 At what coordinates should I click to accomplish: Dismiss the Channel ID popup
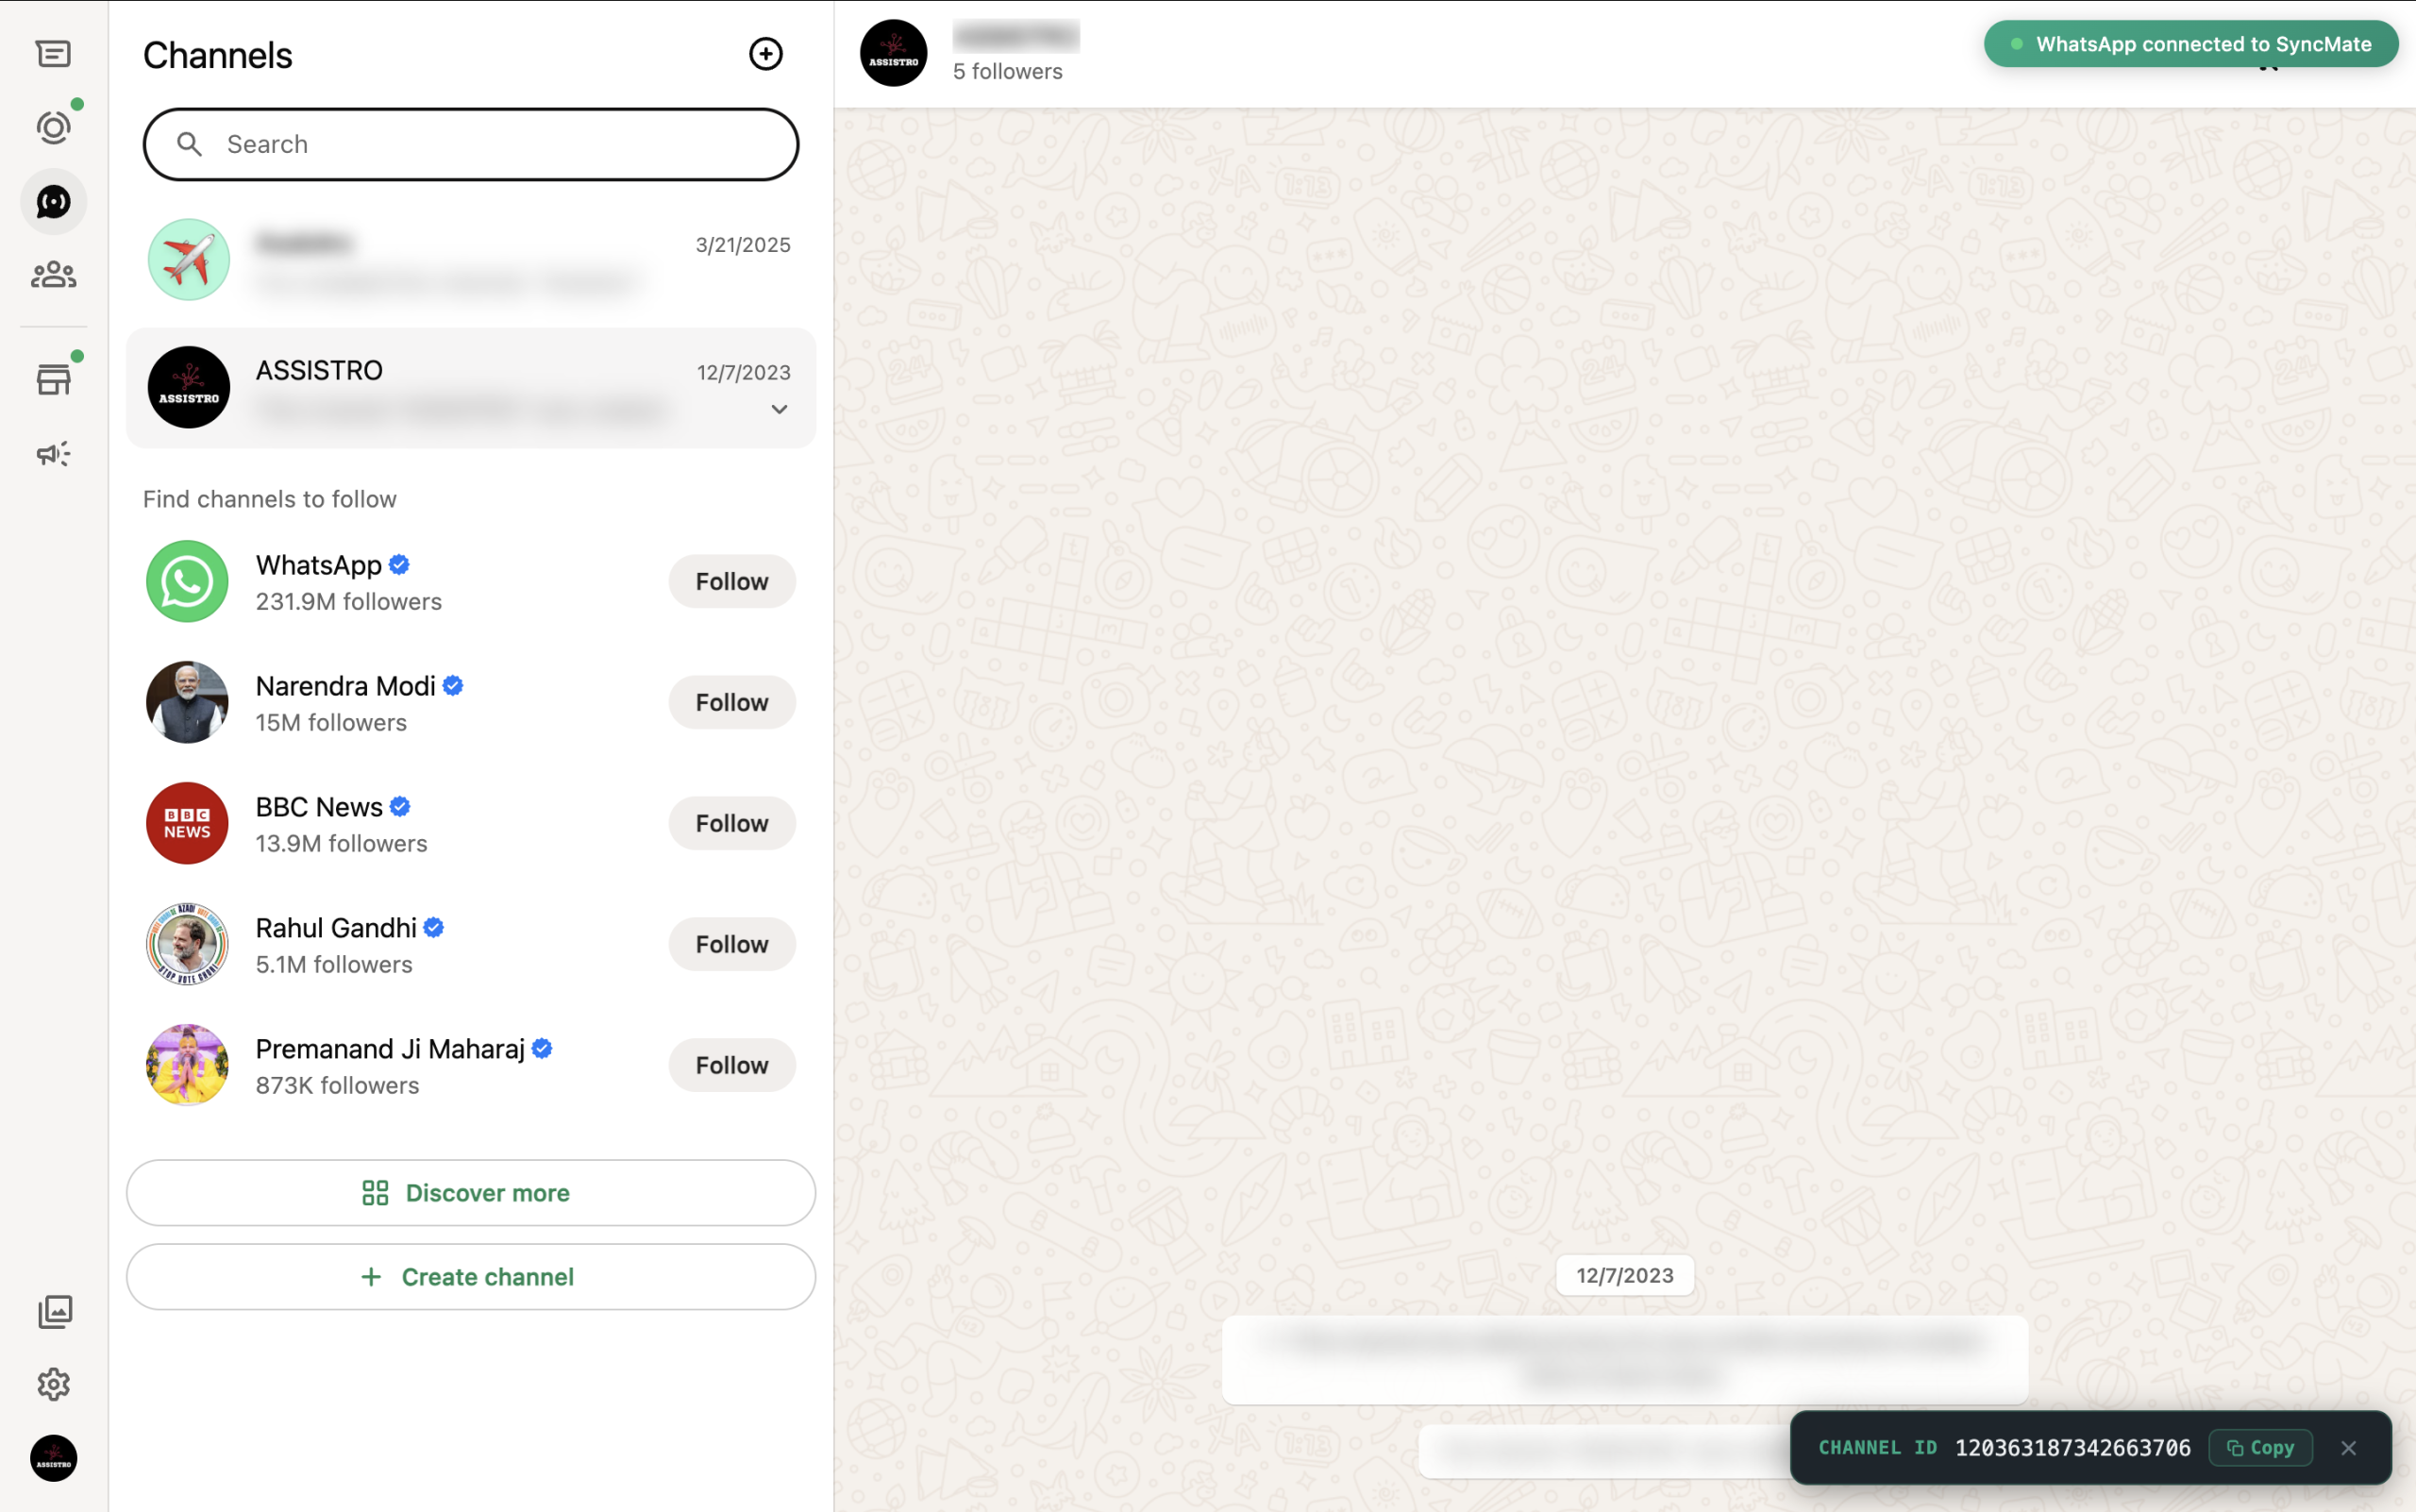pos(2348,1447)
